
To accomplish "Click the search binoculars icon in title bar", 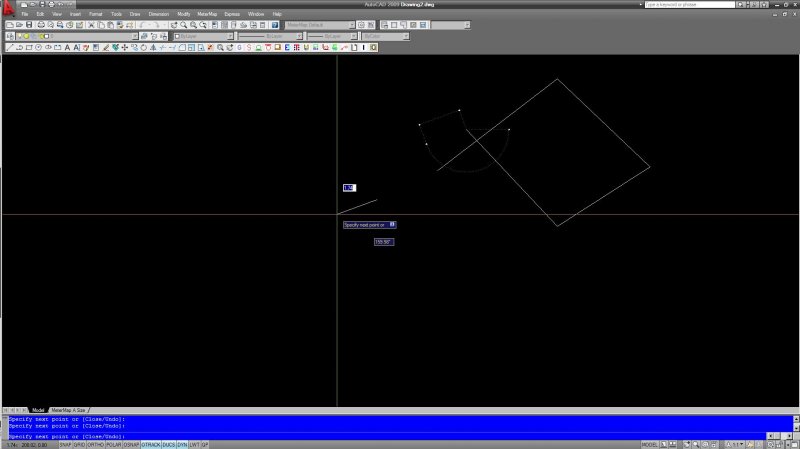I will click(740, 5).
